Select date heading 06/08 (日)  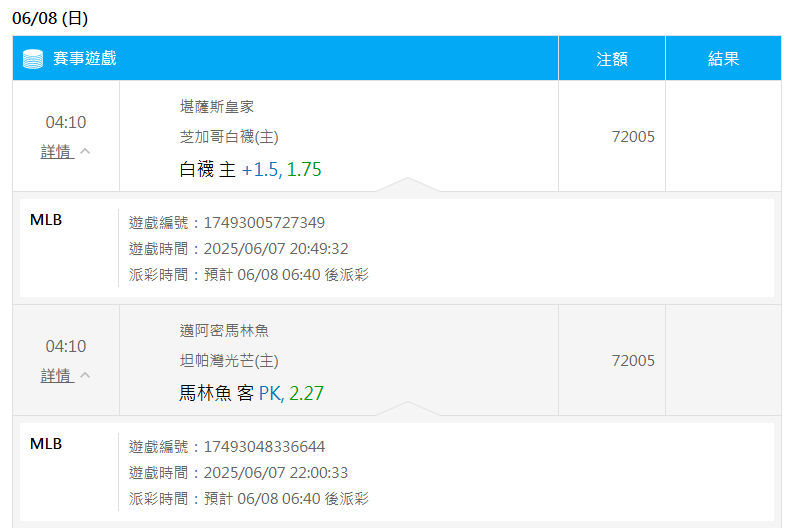click(50, 18)
